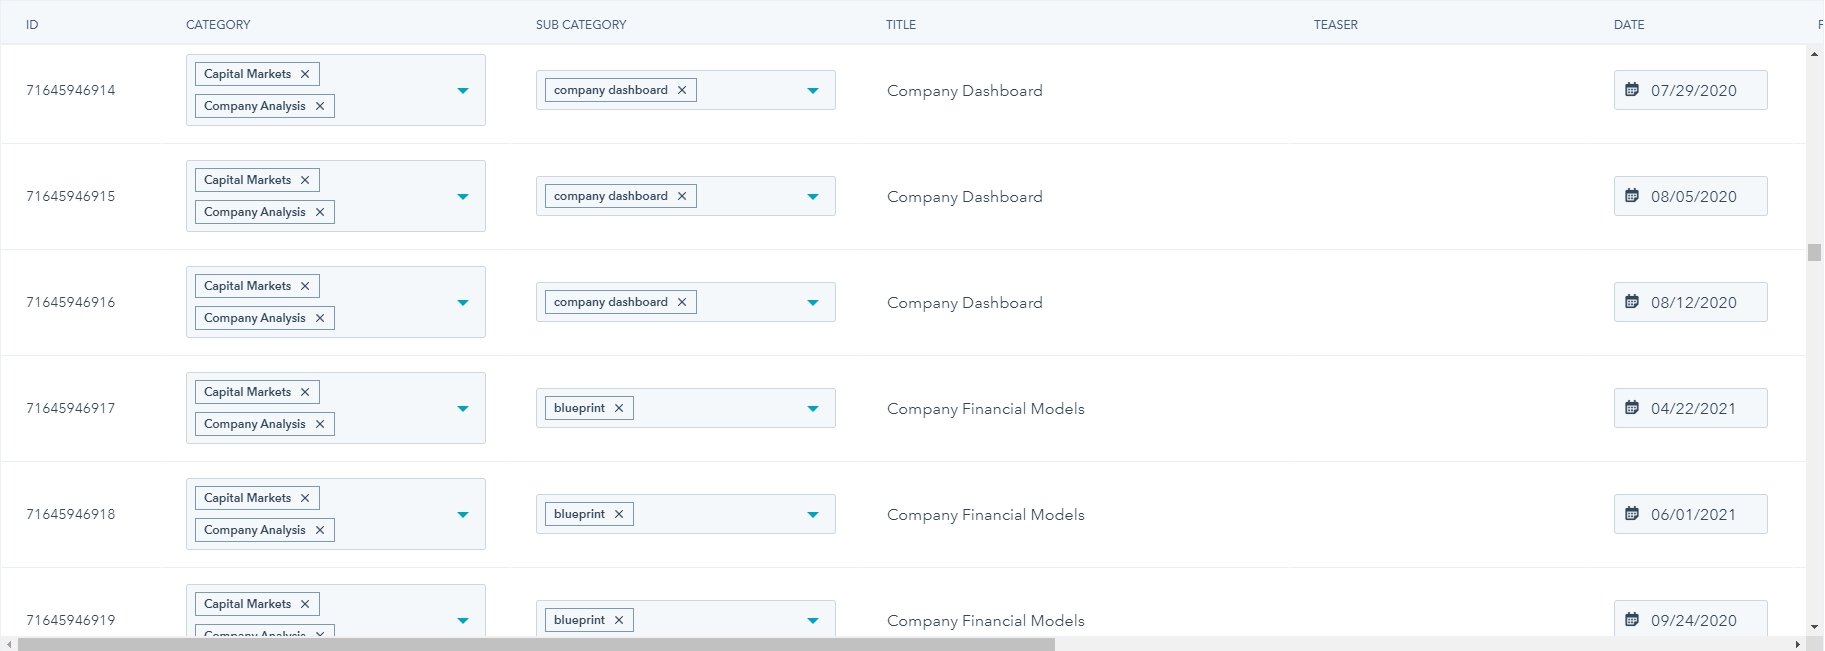
Task: Click the horizontal scrollbar thumb
Action: pos(536,644)
